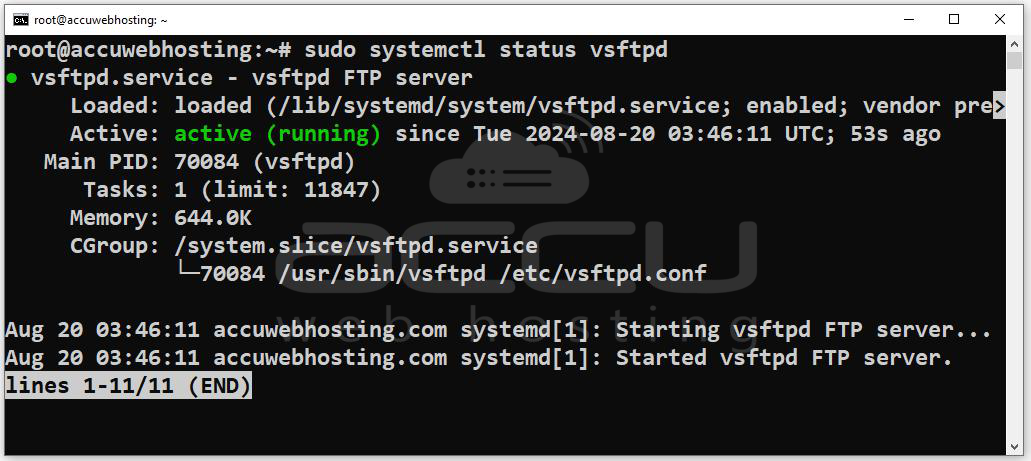Click the 'Started vsftpd FTP server.' log line

tap(784, 358)
